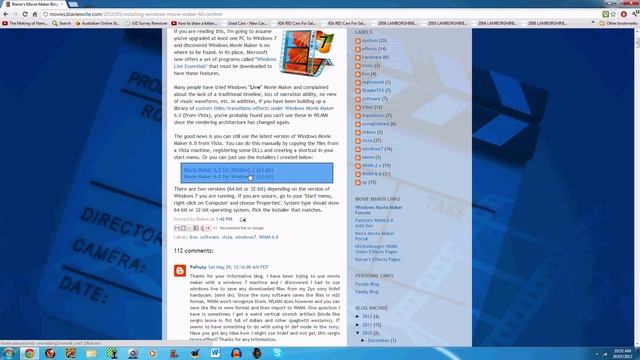Select the Blaine's Movie Maker Blog tab
This screenshot has height=360, width=640.
(34, 4)
